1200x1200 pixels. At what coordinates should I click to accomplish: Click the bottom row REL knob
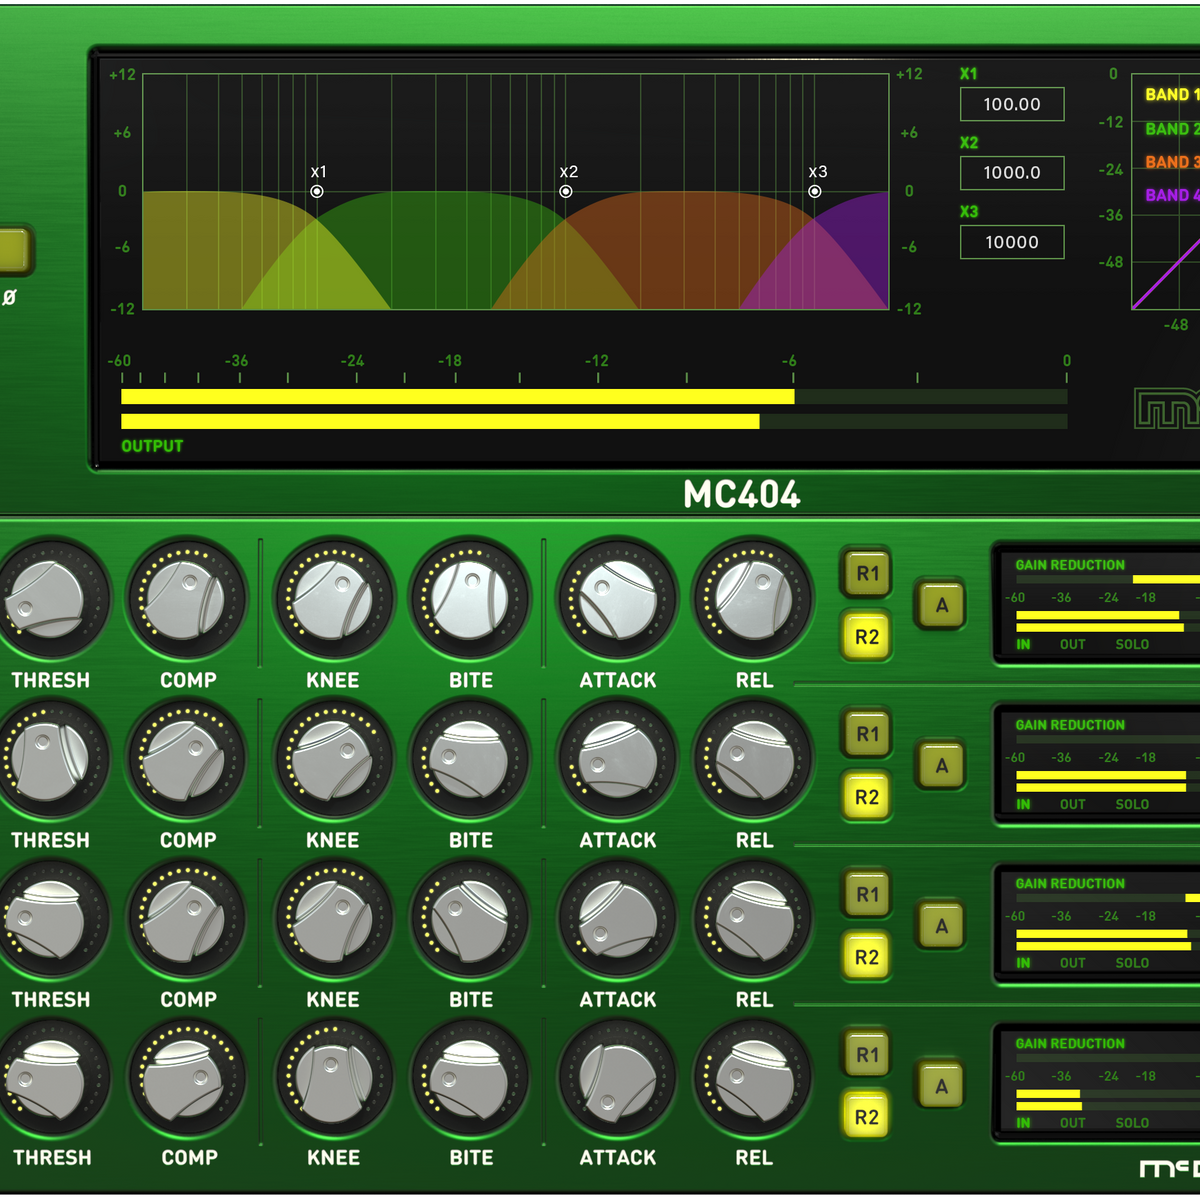(754, 1080)
